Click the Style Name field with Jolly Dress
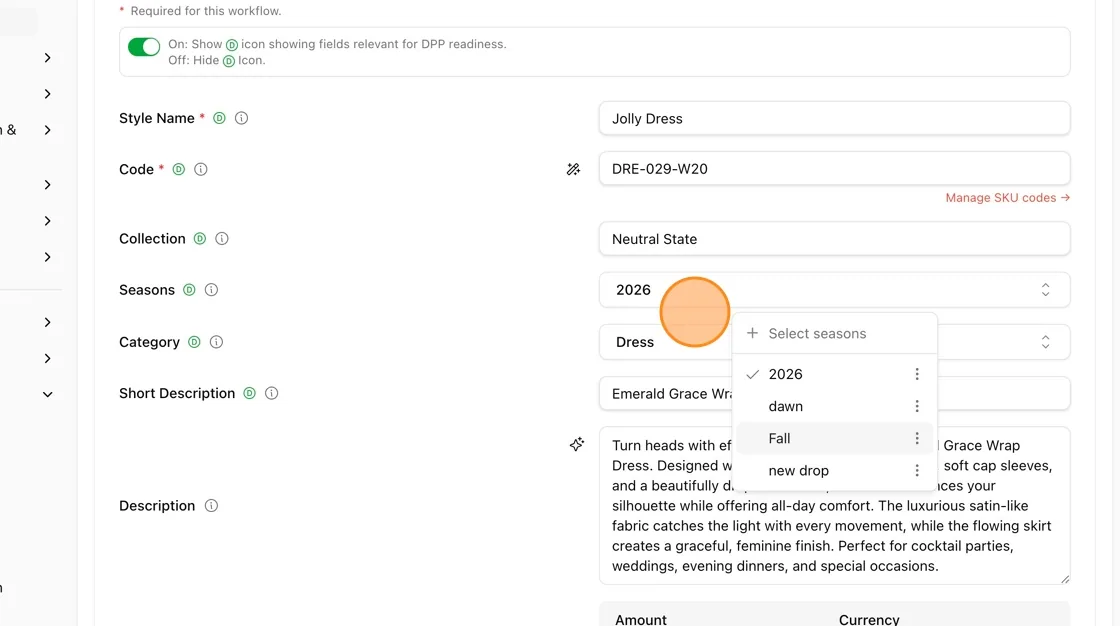Image resolution: width=1120 pixels, height=626 pixels. 834,118
